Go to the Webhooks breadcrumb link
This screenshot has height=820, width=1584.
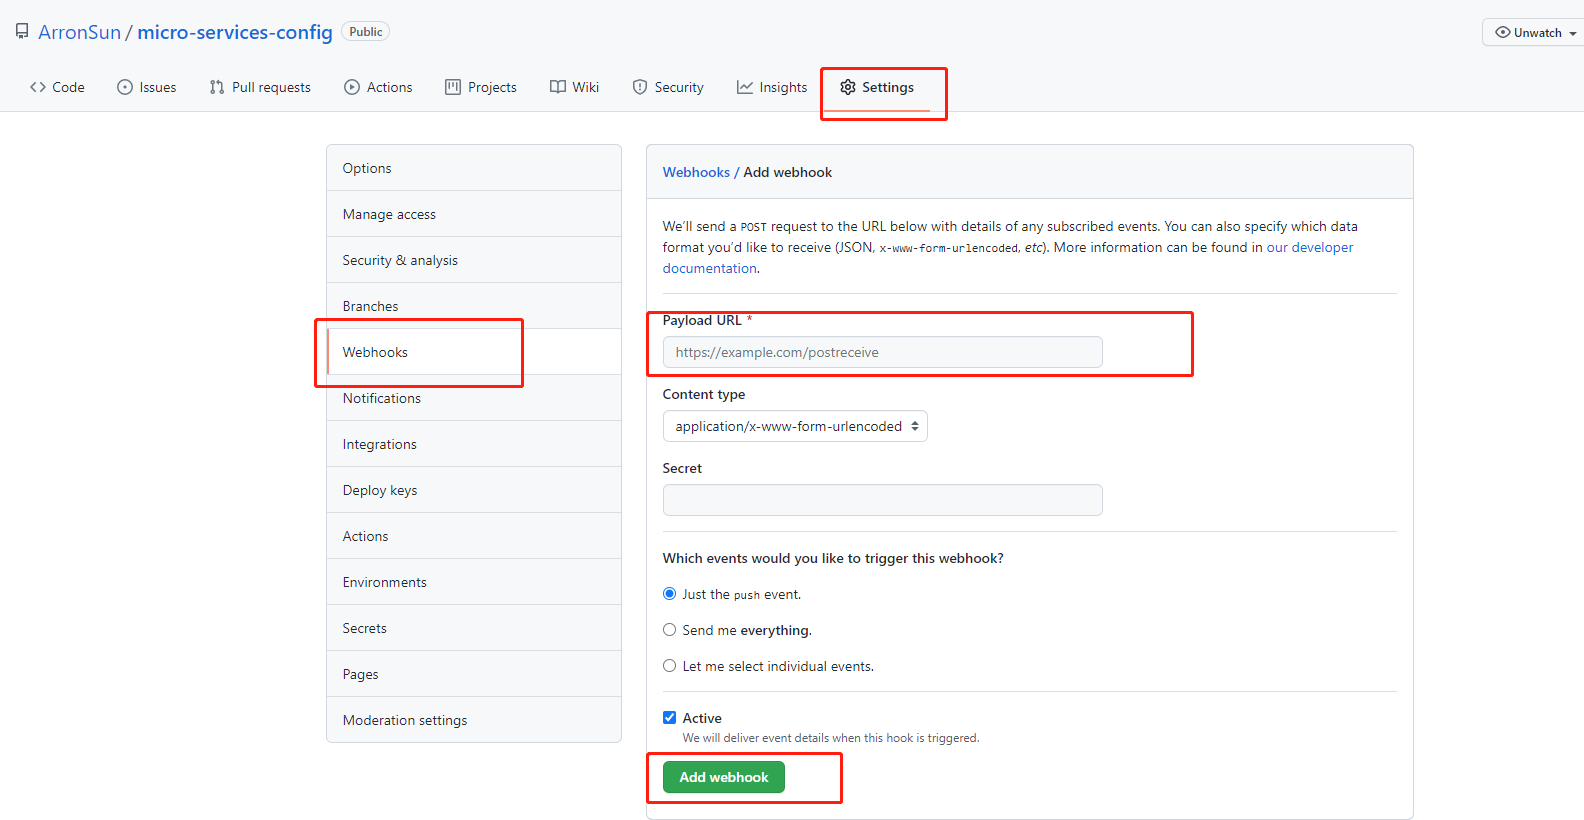coord(696,172)
